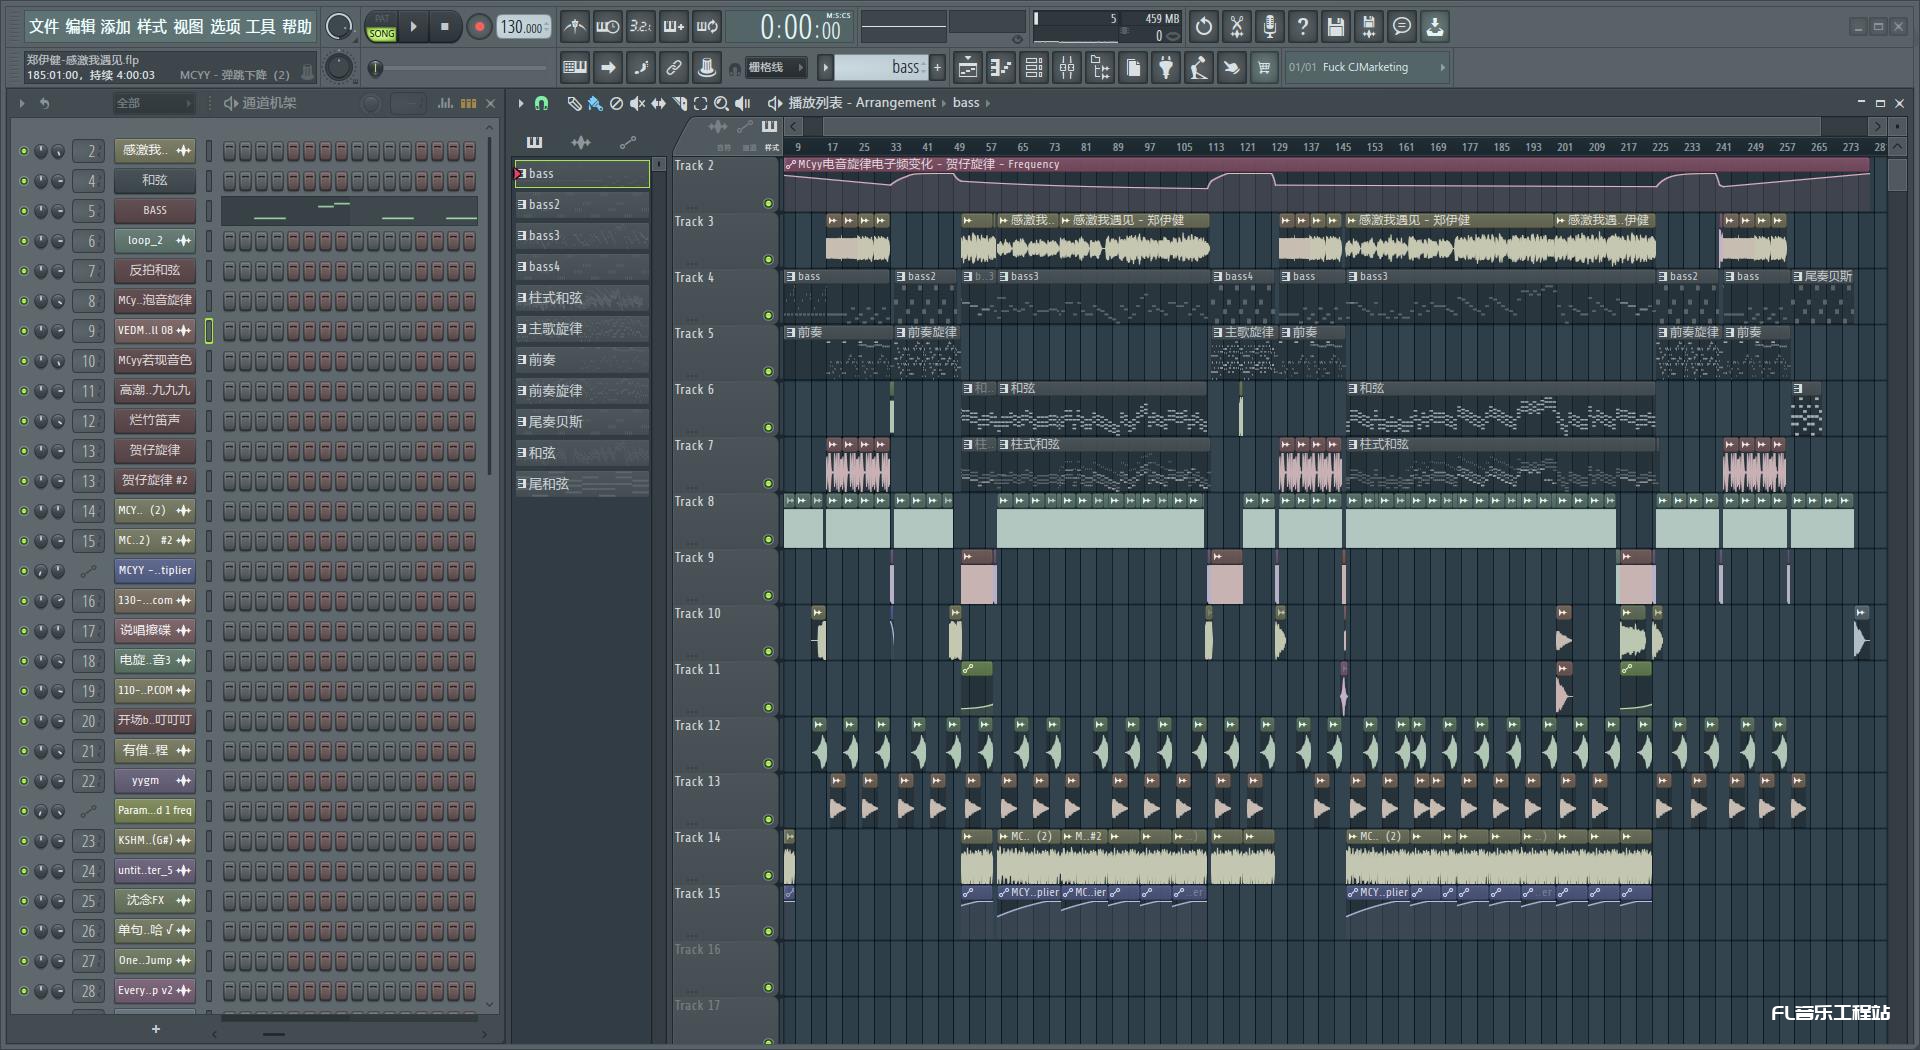
Task: Open the 样式 menu
Action: (152, 27)
